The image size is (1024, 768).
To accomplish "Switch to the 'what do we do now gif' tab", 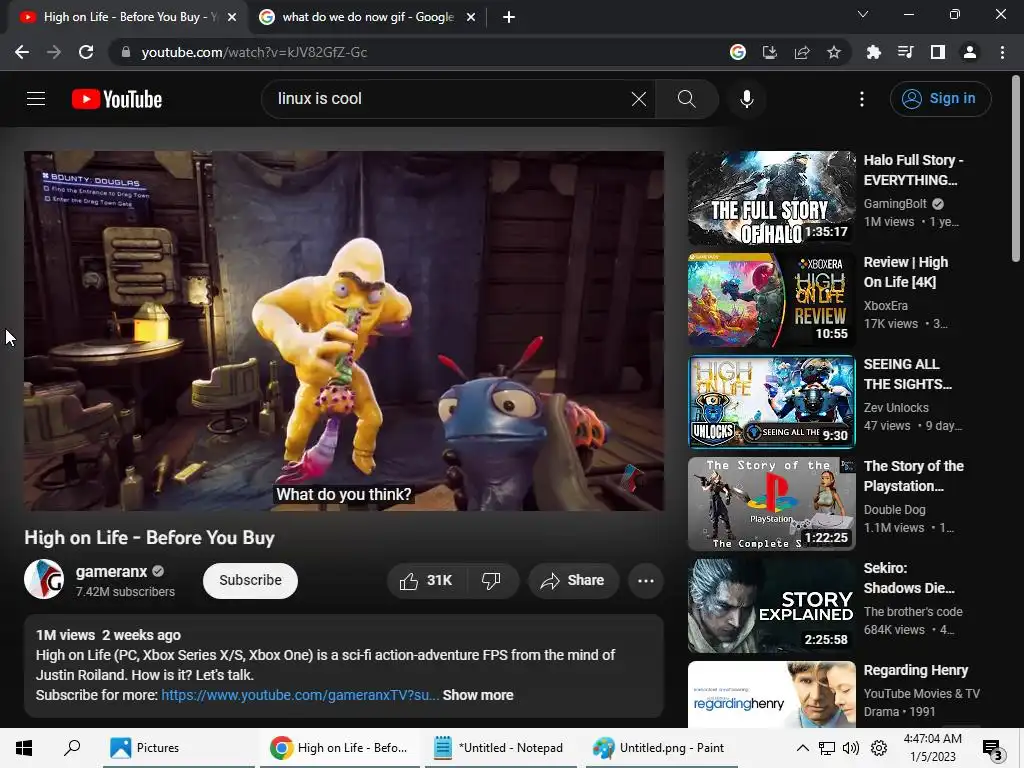I will (x=368, y=17).
